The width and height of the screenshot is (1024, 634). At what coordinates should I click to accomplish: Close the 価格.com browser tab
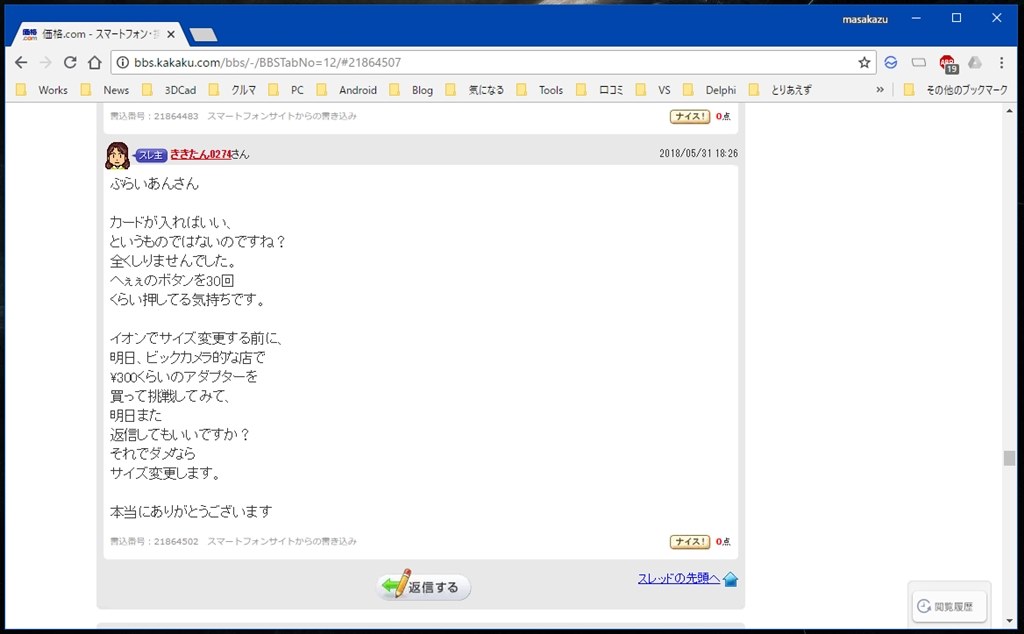(x=171, y=34)
